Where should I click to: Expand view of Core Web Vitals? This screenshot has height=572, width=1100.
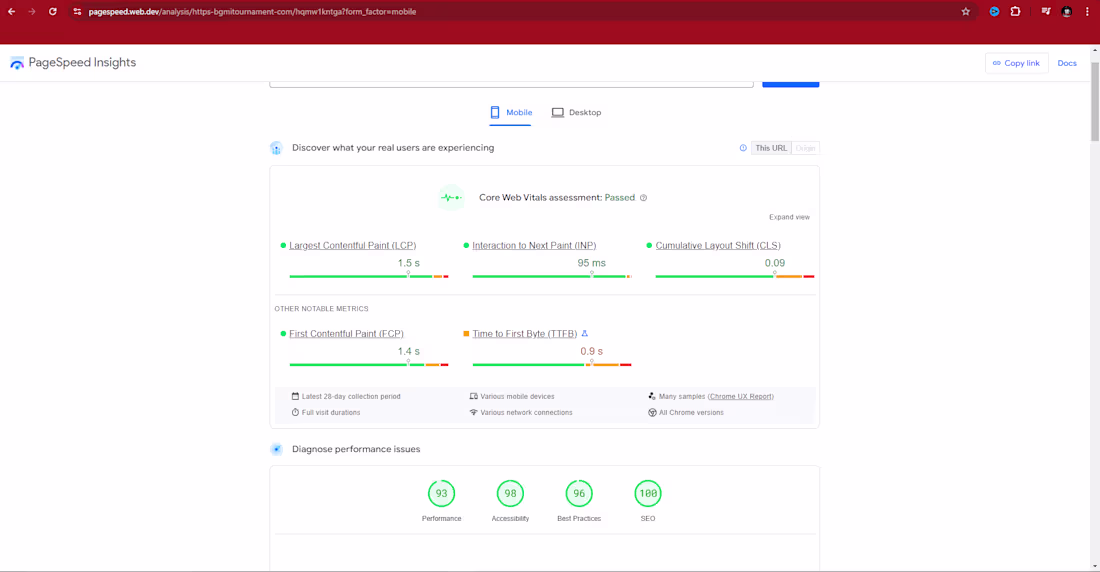pyautogui.click(x=789, y=217)
